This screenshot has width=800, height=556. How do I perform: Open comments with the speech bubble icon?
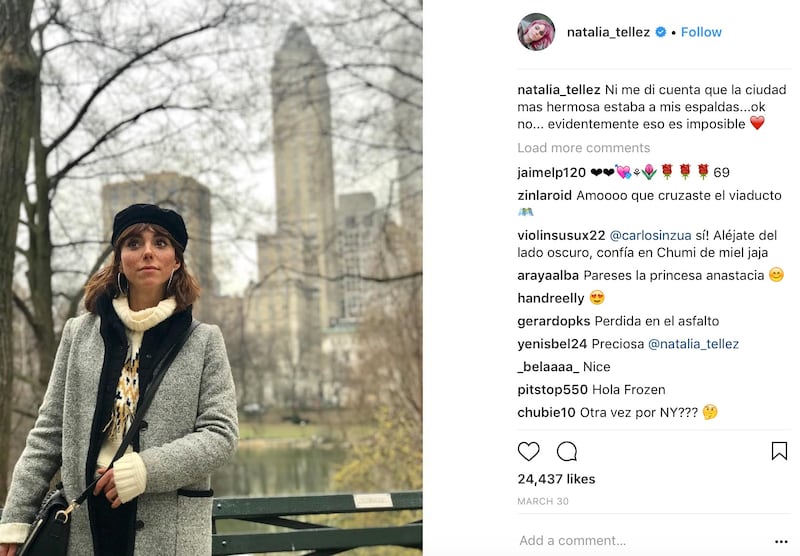click(567, 451)
